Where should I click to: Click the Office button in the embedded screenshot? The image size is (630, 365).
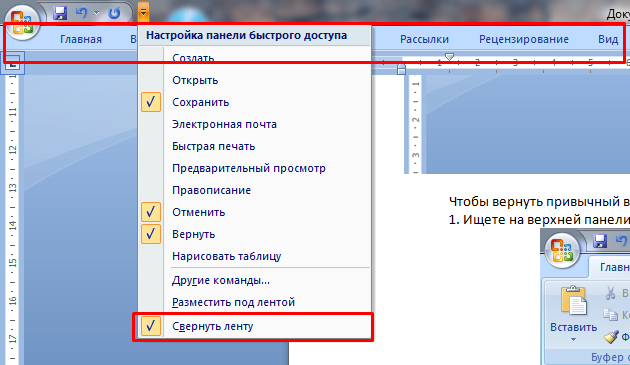pyautogui.click(x=562, y=250)
